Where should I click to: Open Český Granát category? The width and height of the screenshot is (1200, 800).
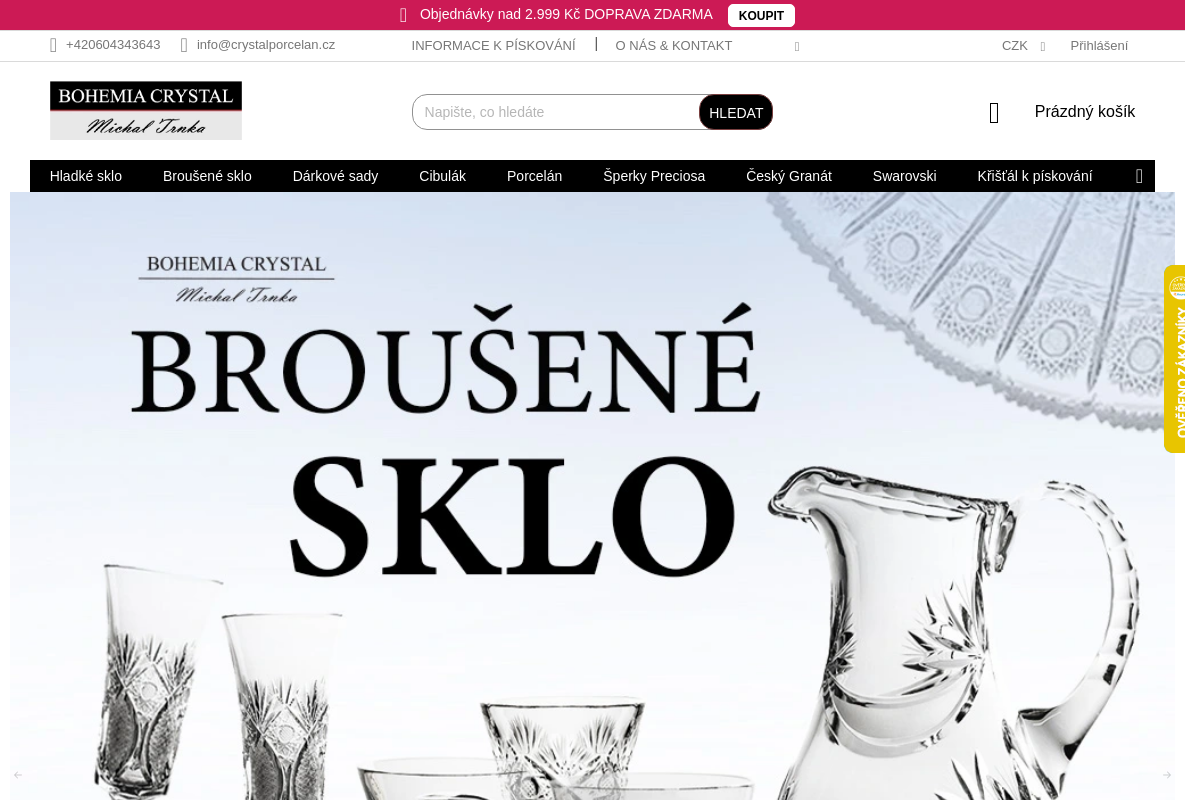click(x=789, y=176)
